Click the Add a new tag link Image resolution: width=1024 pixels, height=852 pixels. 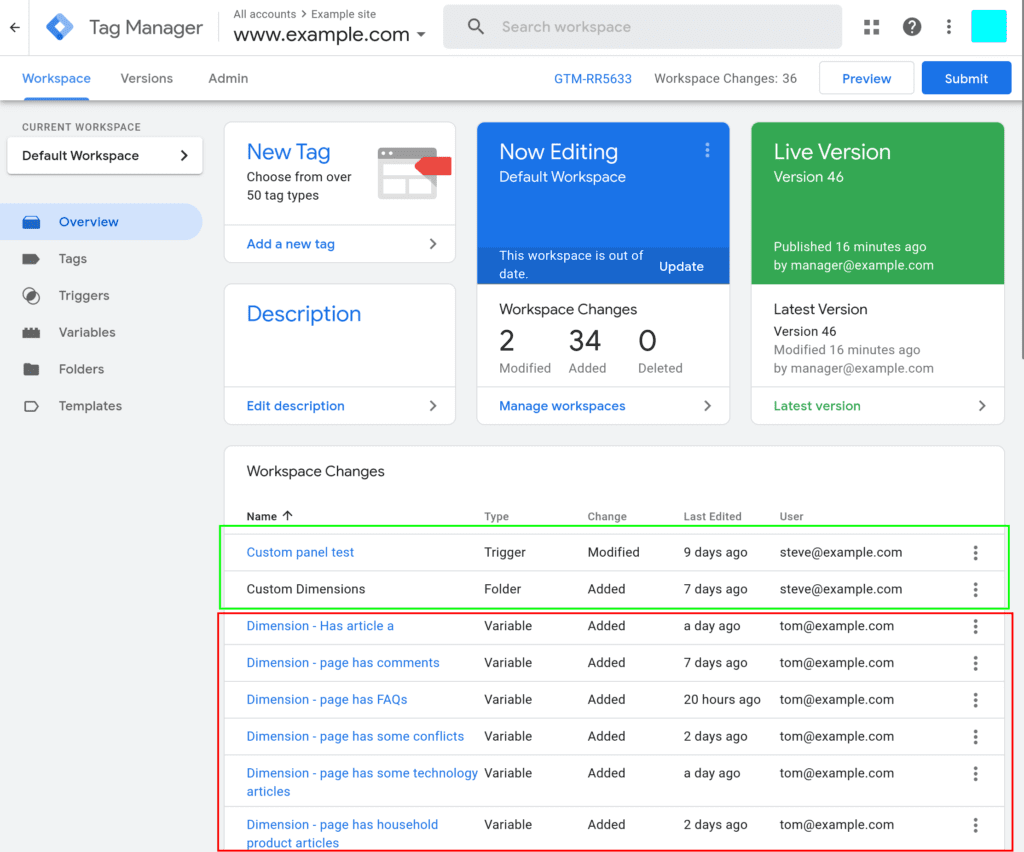tap(291, 244)
